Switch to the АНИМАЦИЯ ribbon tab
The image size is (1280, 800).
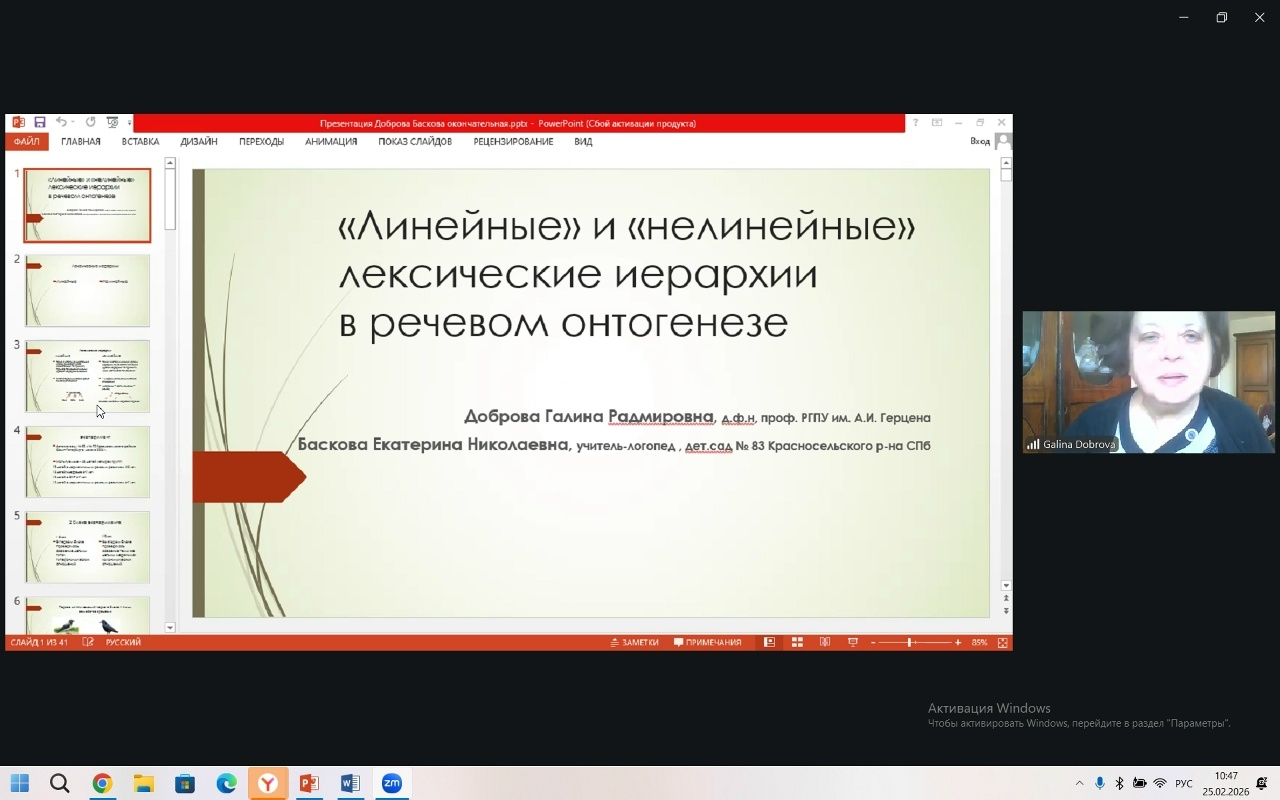pos(331,141)
